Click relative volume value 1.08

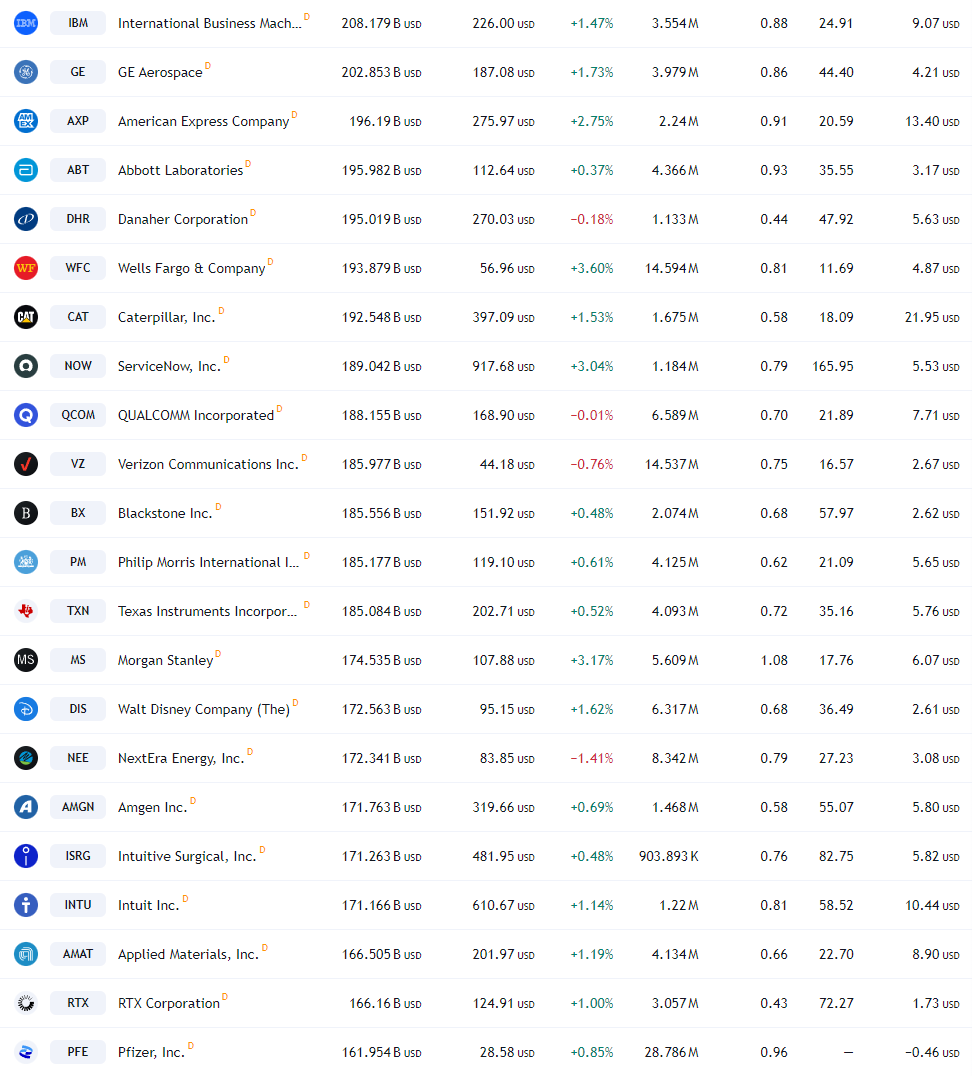(774, 660)
